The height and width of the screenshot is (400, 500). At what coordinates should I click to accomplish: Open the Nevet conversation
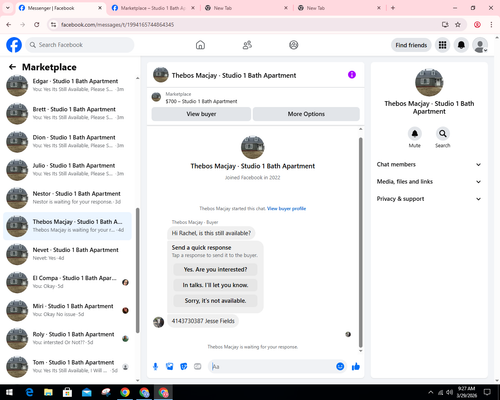pyautogui.click(x=68, y=254)
